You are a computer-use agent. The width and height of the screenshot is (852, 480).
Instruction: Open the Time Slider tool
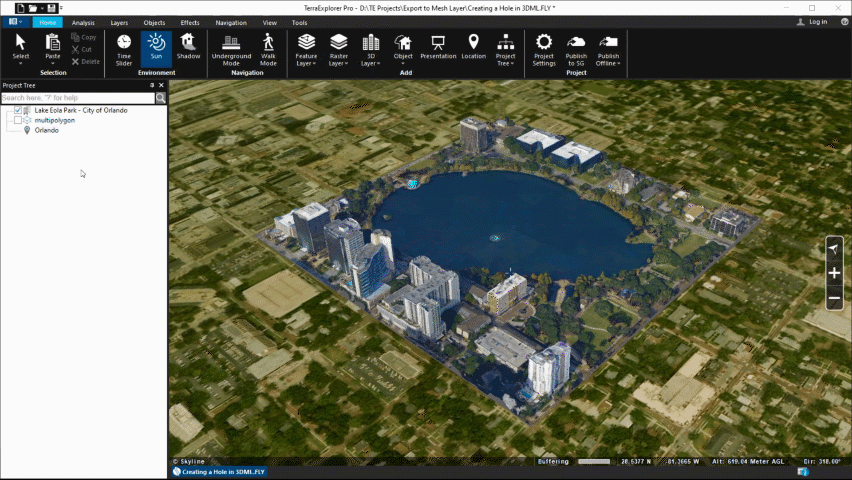pos(124,49)
